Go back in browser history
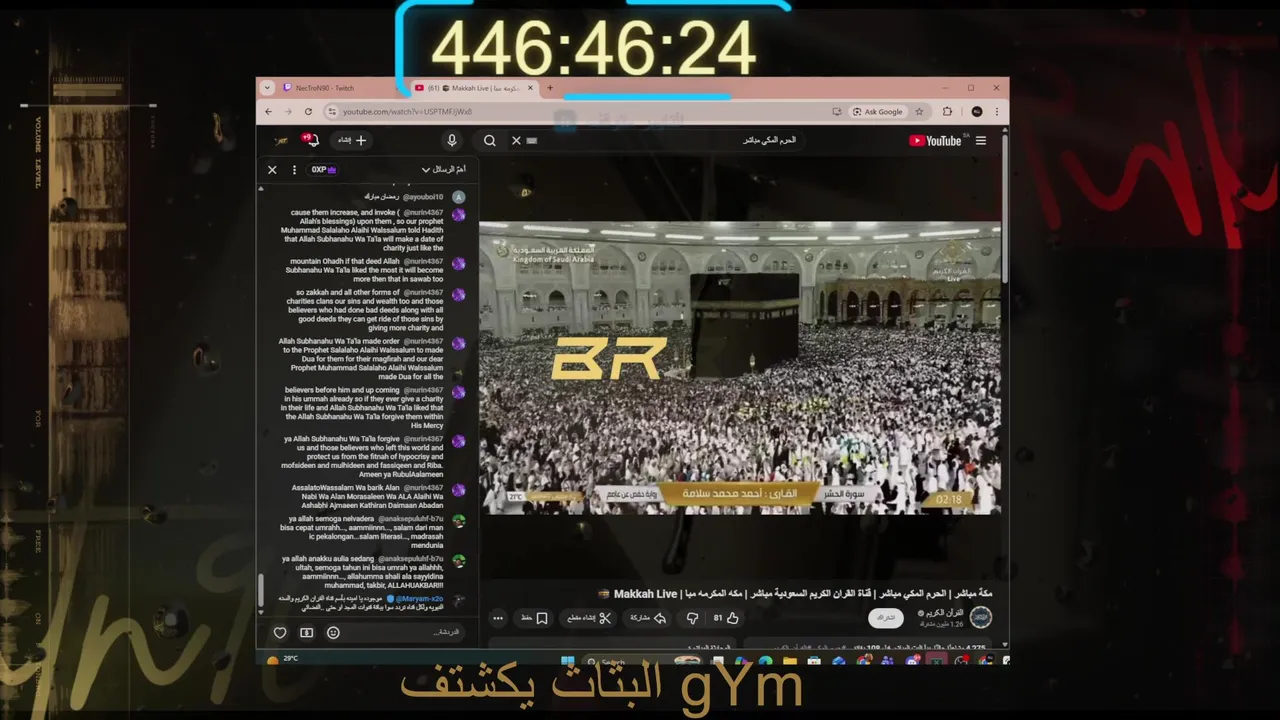The height and width of the screenshot is (720, 1280). [x=268, y=112]
